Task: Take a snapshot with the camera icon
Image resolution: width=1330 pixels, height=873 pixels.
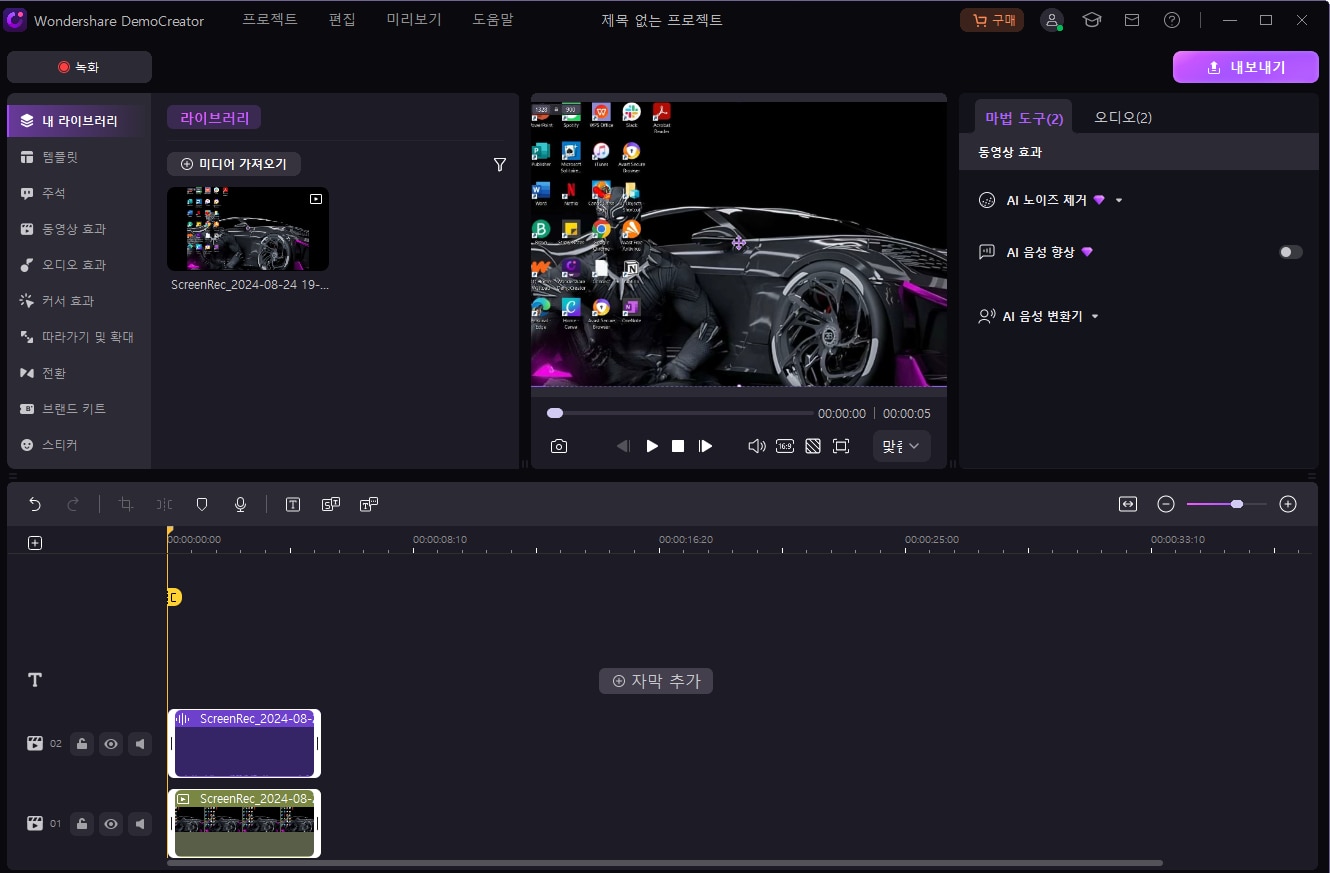Action: pos(559,446)
